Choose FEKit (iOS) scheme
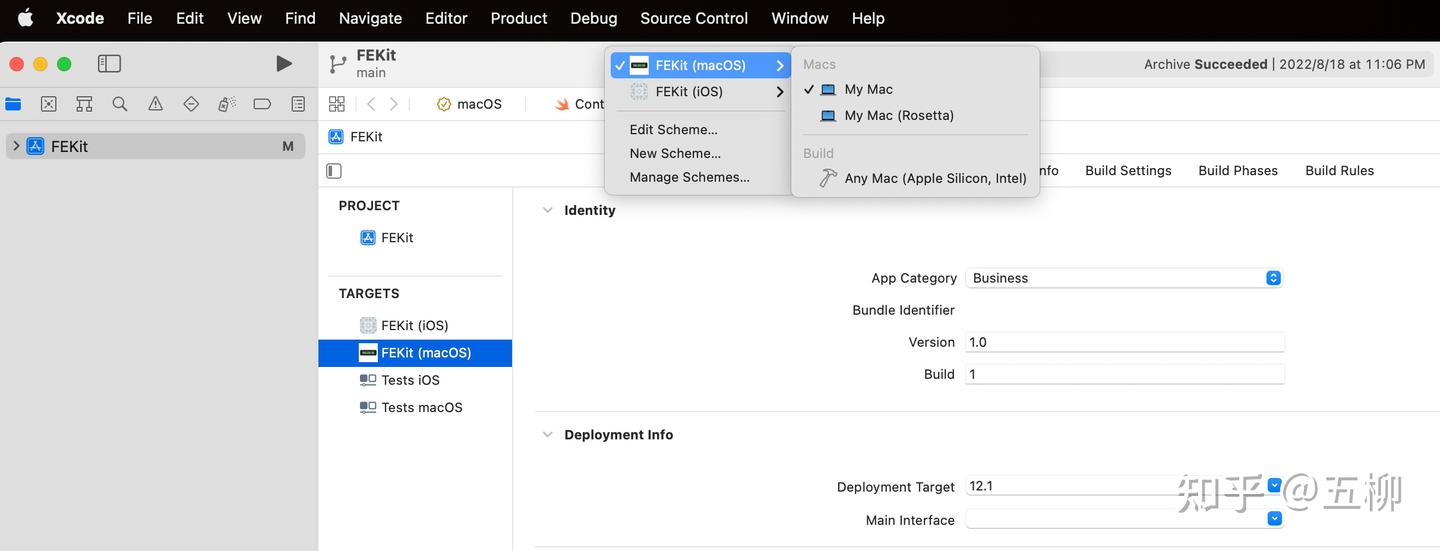 (700, 92)
